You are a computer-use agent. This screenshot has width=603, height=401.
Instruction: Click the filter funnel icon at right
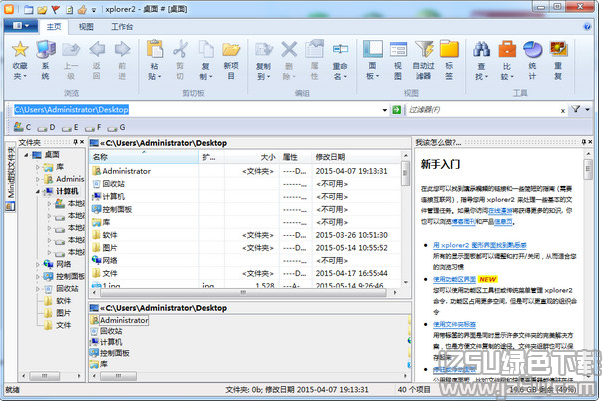[575, 109]
